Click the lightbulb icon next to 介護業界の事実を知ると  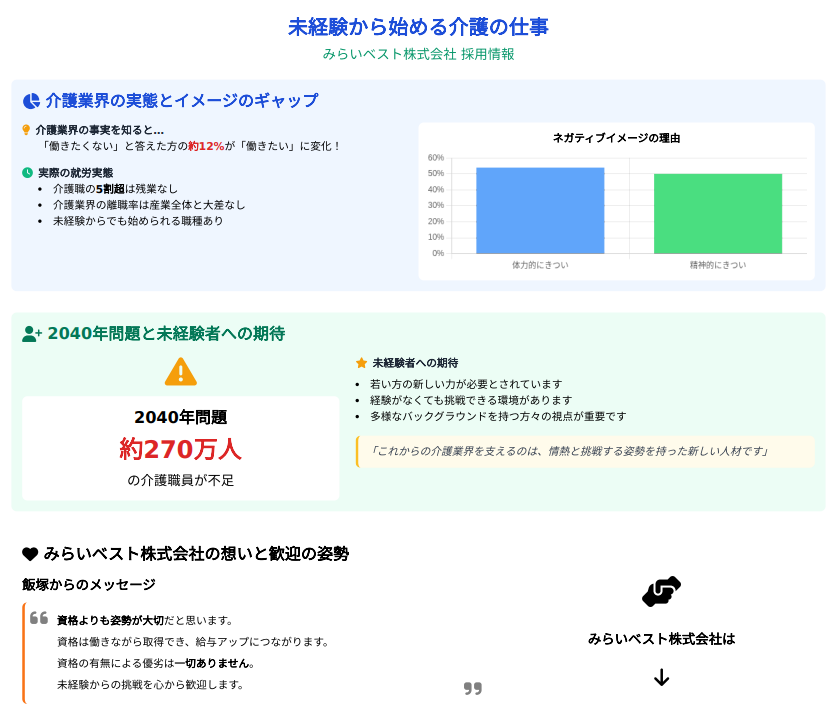(26, 130)
